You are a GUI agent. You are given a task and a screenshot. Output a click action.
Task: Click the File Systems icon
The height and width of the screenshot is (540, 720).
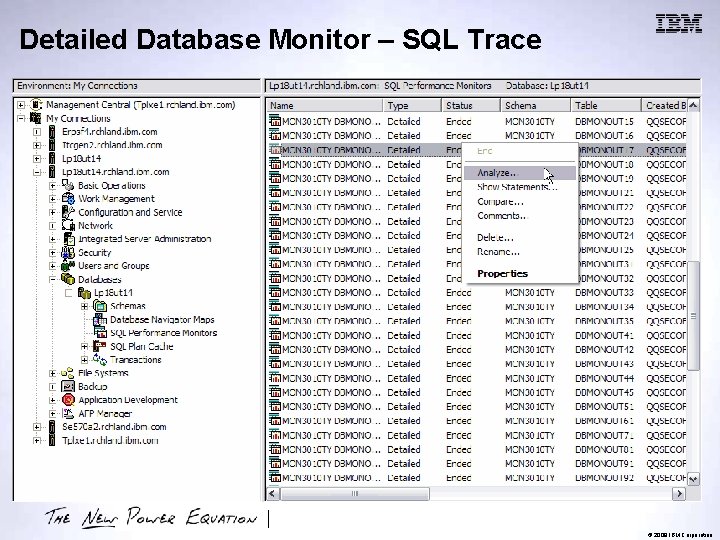tap(68, 373)
